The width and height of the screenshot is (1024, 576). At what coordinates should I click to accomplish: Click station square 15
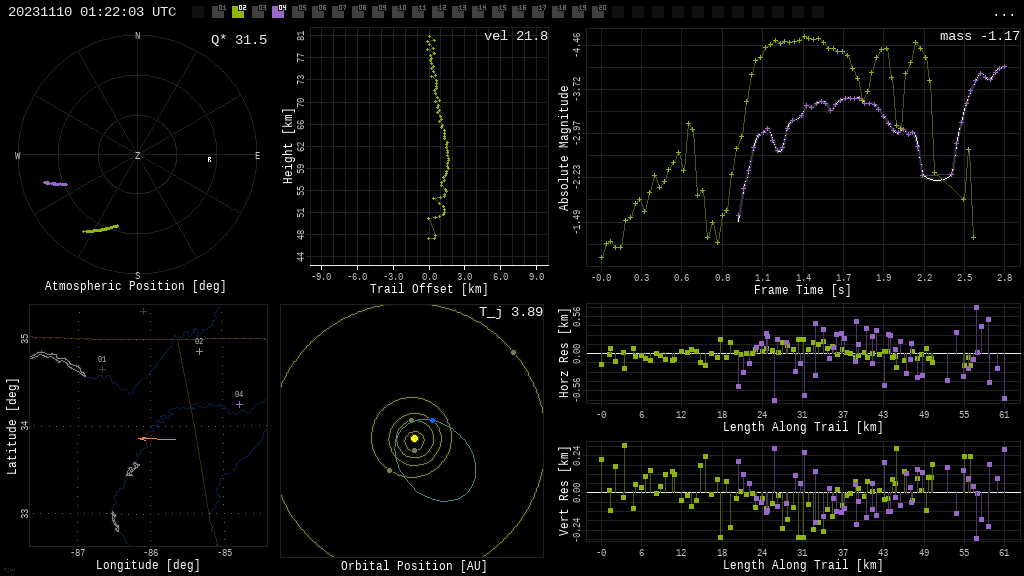coord(497,12)
